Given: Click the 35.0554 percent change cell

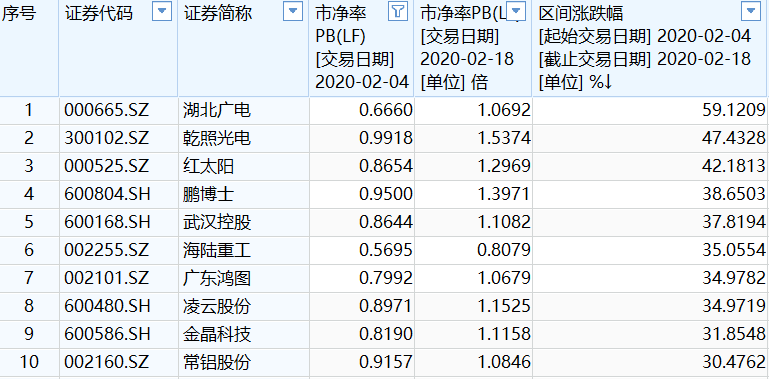Looking at the screenshot, I should (650, 250).
